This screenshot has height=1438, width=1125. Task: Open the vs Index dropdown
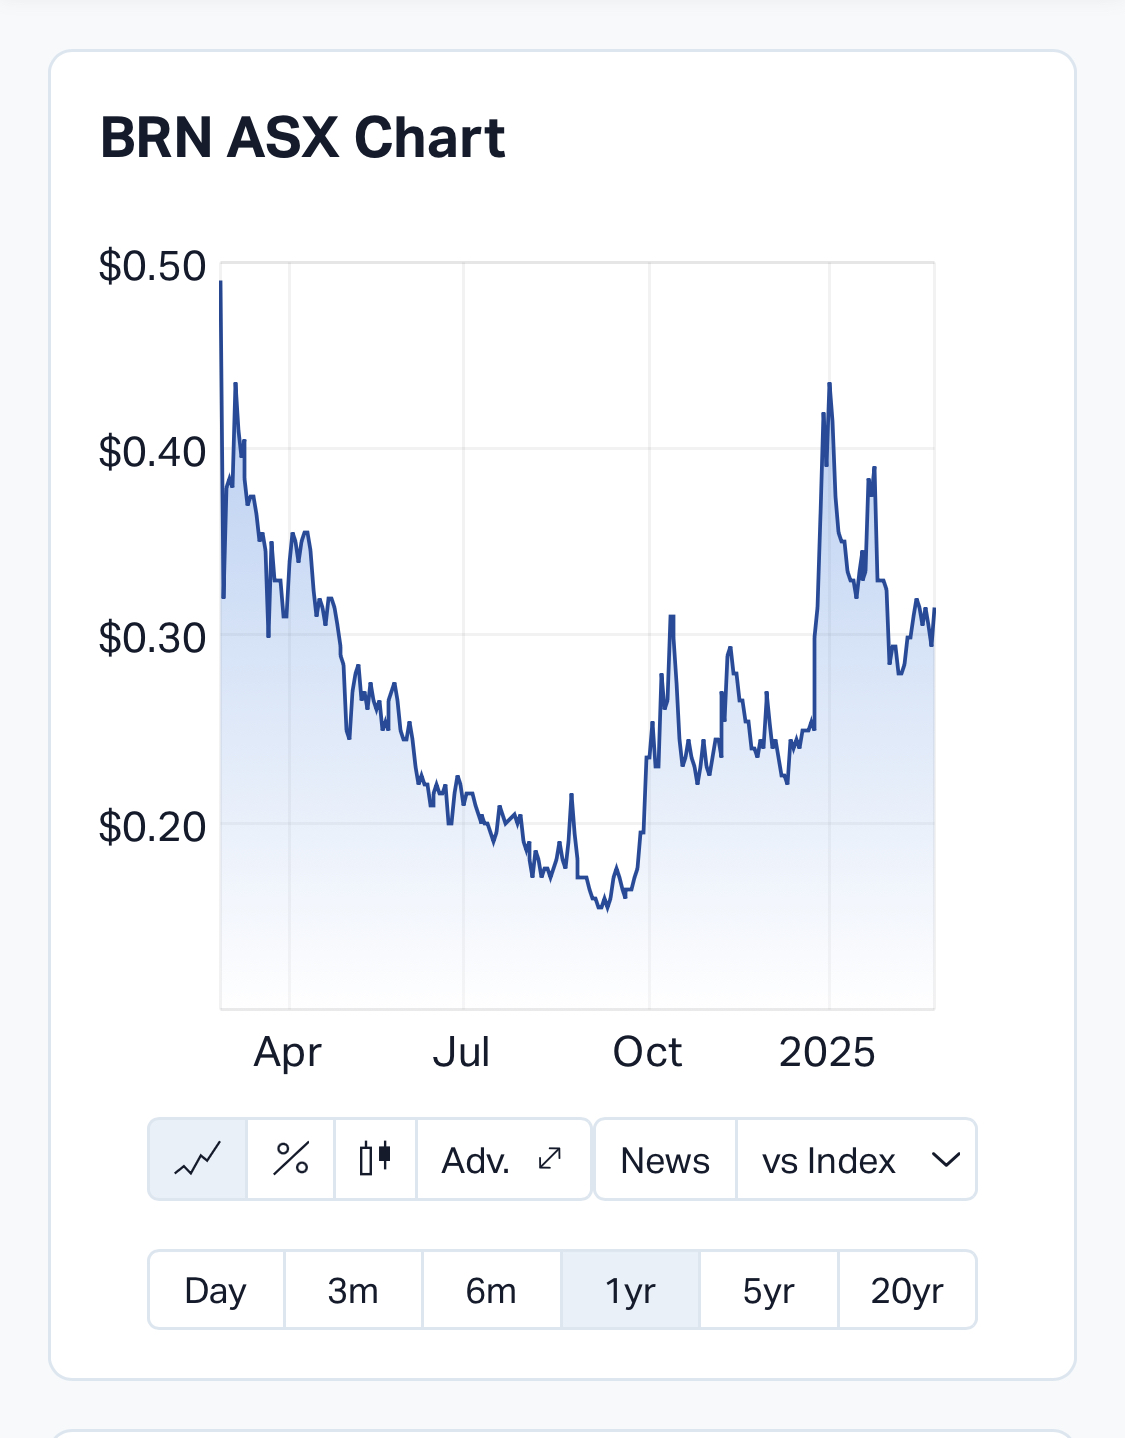click(829, 1160)
